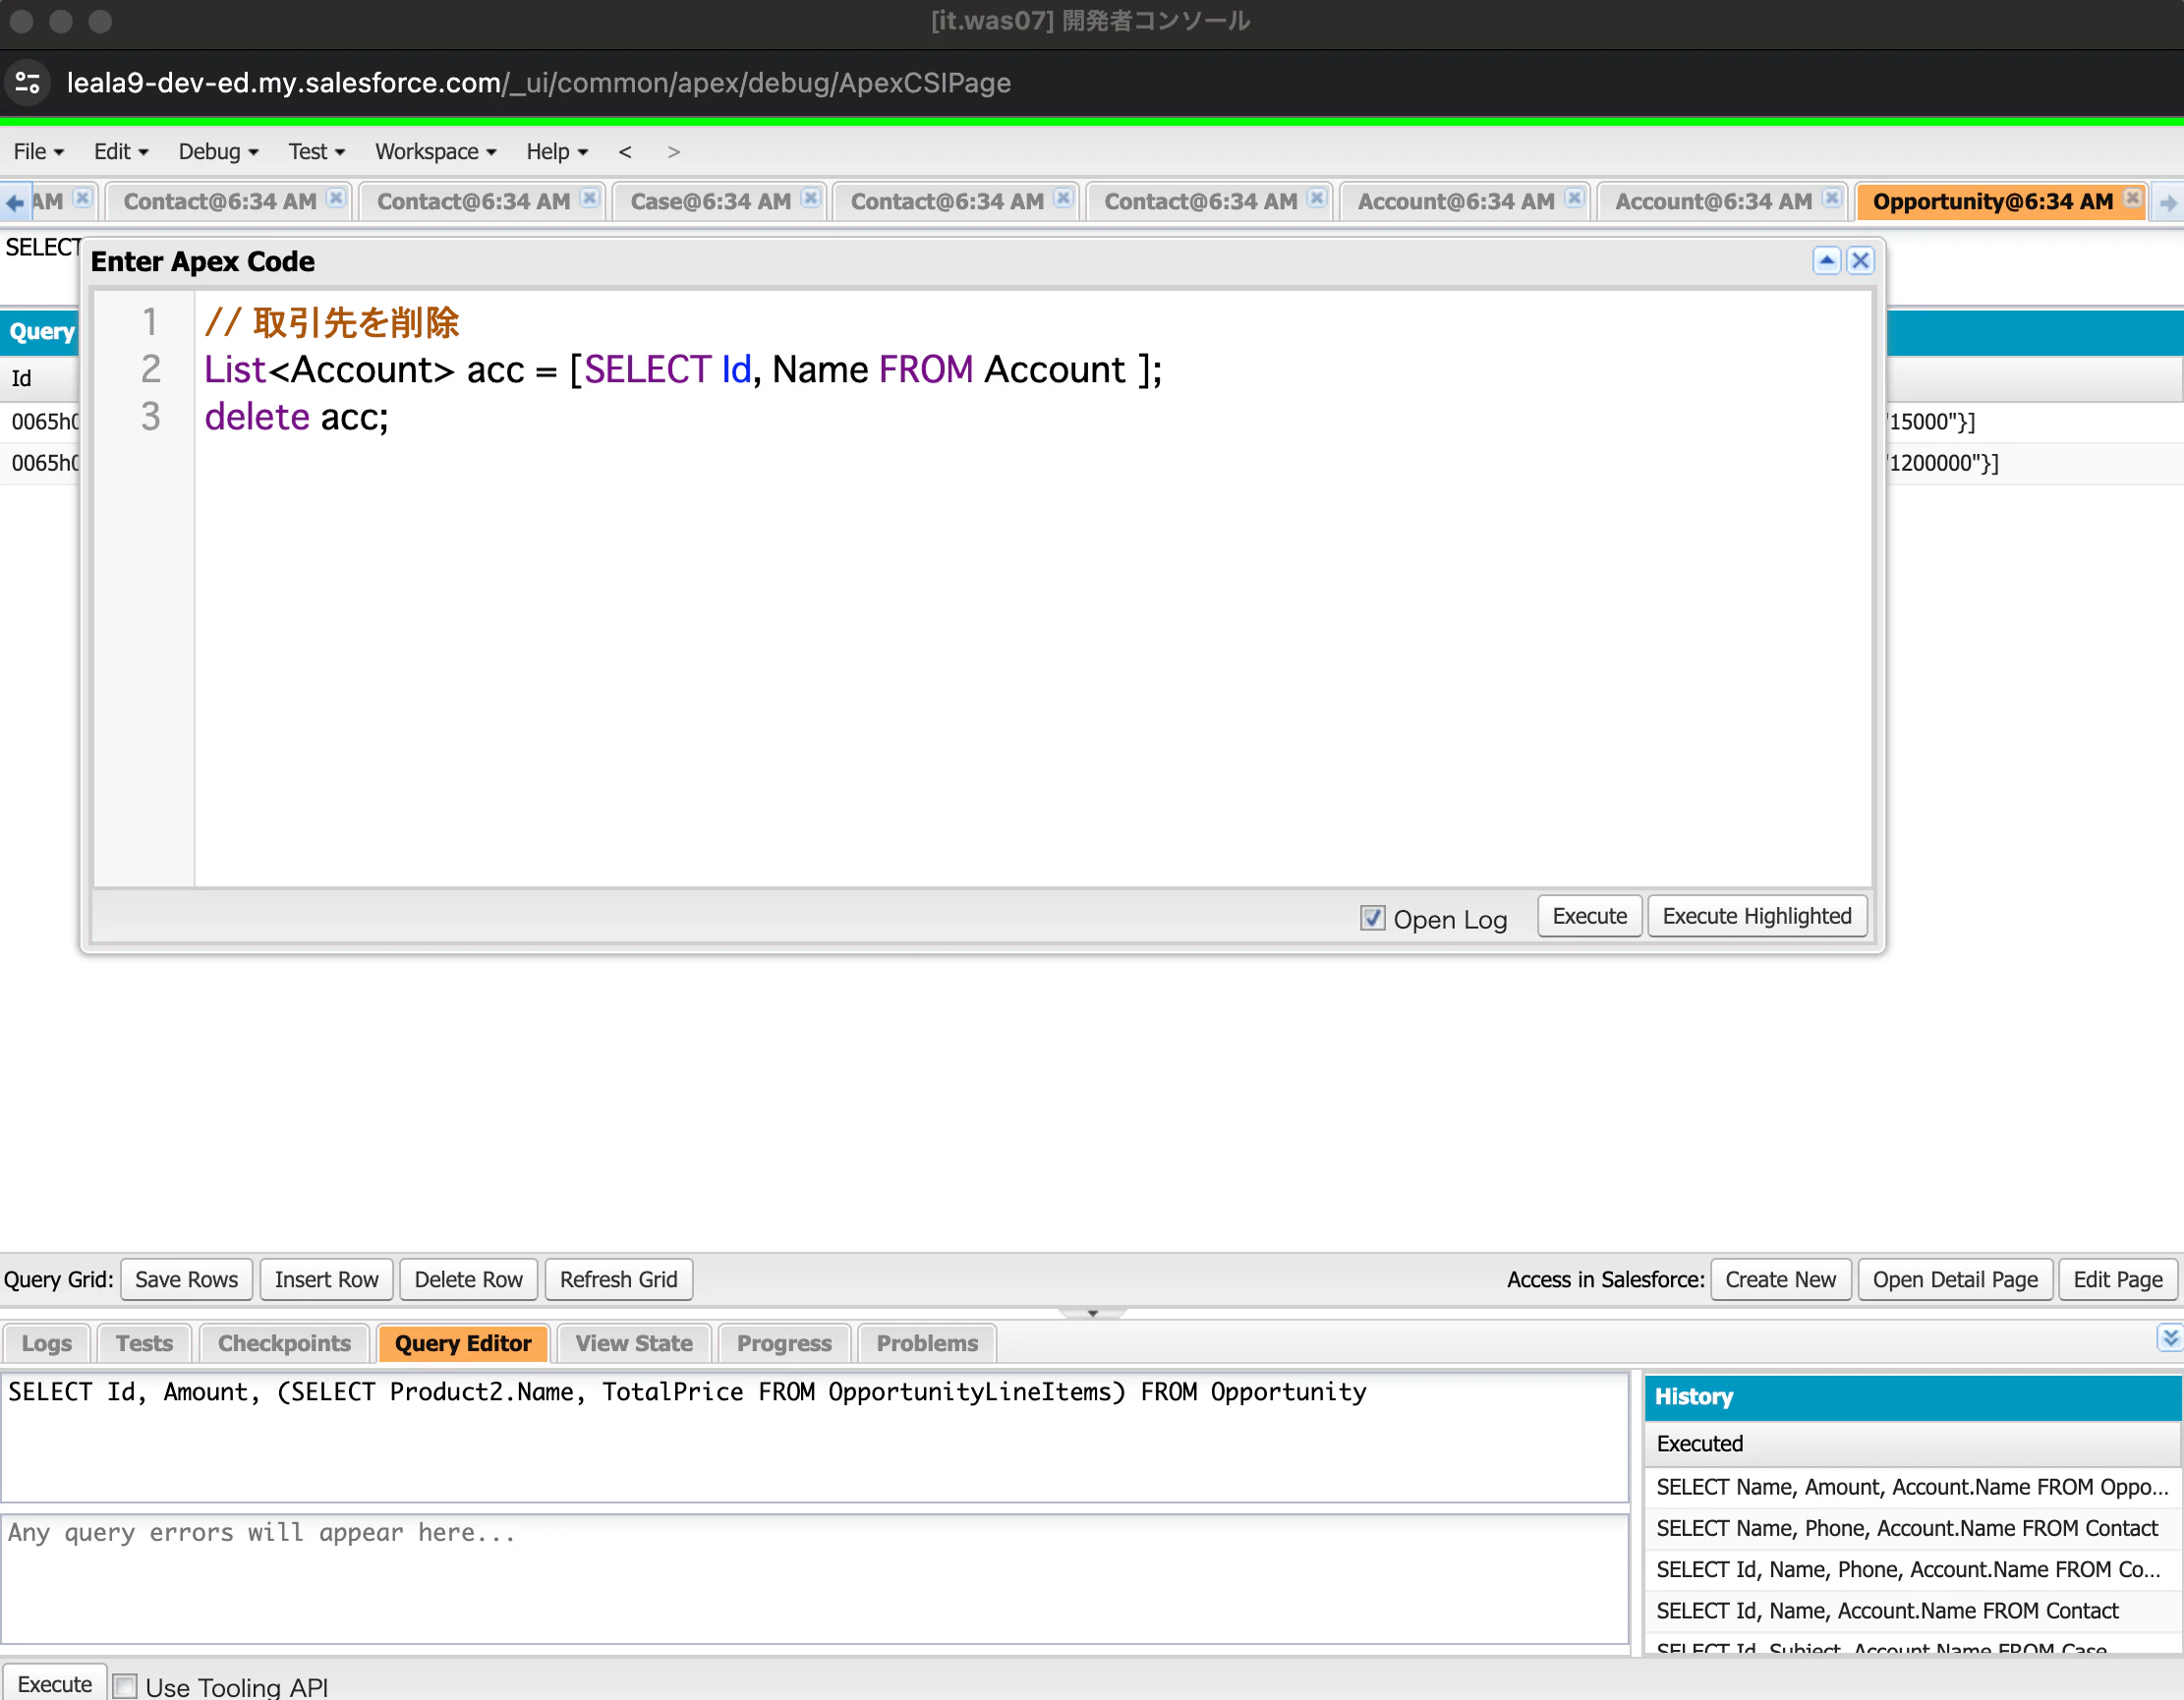
Task: Close the Enter Apex Code dialog
Action: tap(1860, 261)
